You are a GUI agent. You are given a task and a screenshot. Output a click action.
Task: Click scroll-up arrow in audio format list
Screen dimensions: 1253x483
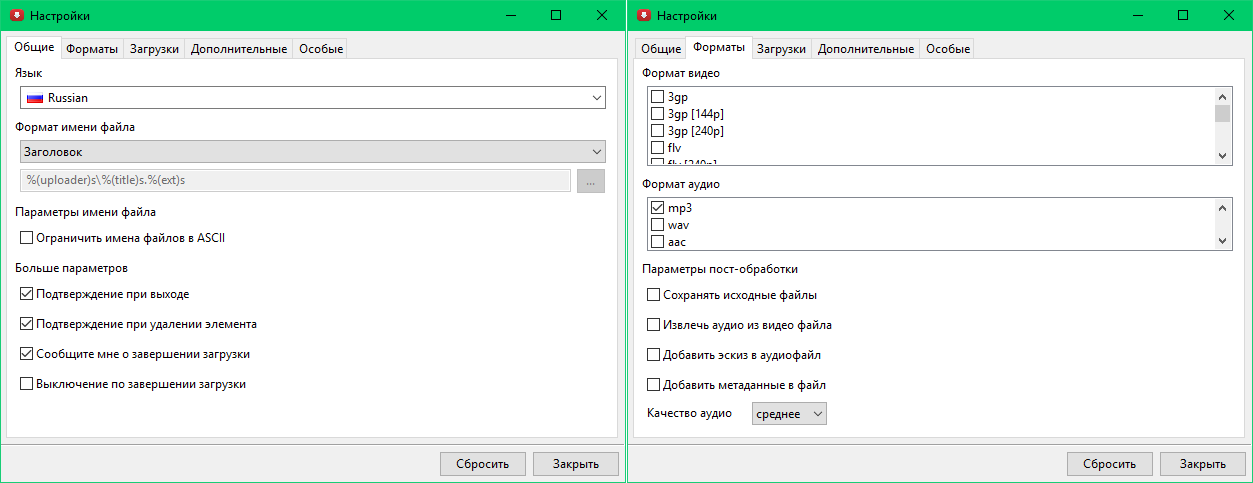tap(1222, 208)
